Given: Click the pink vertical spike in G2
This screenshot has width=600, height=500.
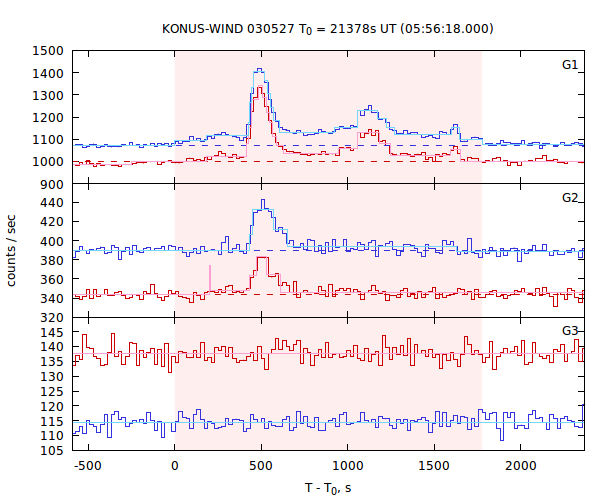Looking at the screenshot, I should point(210,279).
